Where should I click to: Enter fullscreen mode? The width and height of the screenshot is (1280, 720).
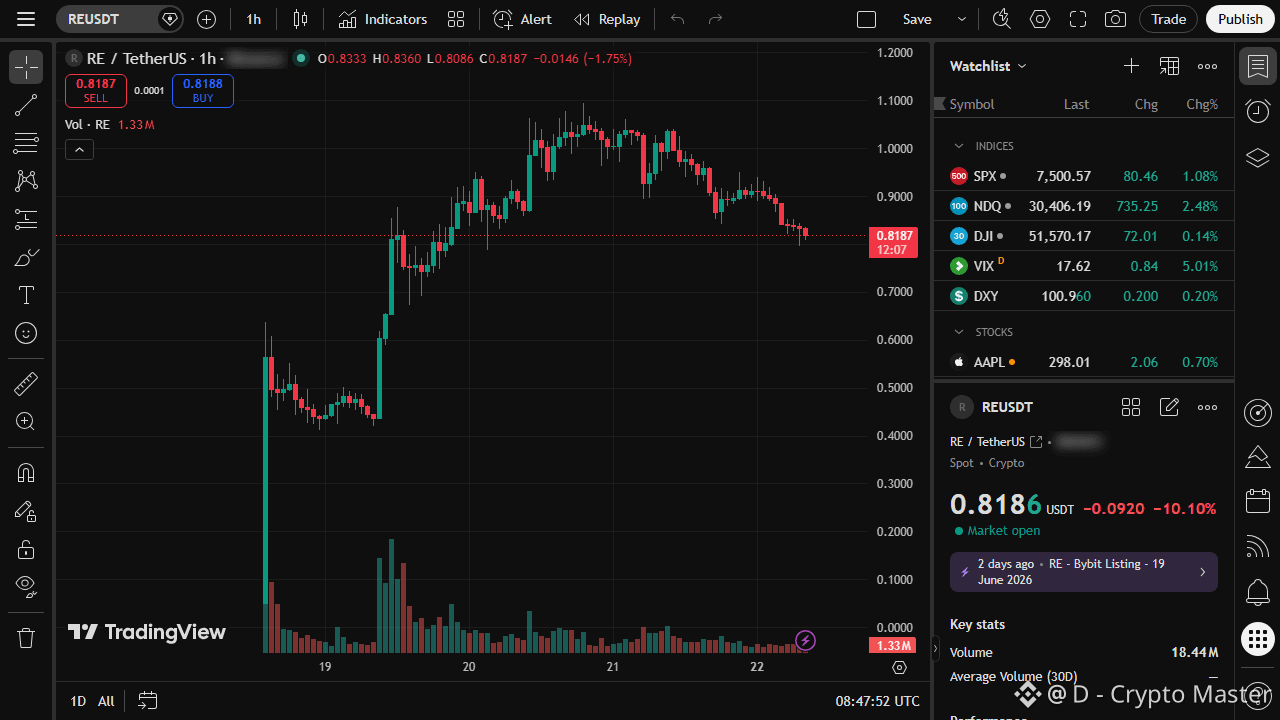pyautogui.click(x=1078, y=19)
